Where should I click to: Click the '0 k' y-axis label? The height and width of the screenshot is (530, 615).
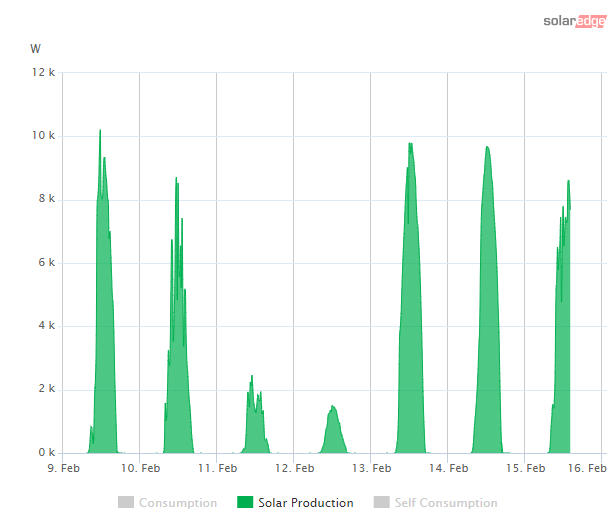coord(47,453)
